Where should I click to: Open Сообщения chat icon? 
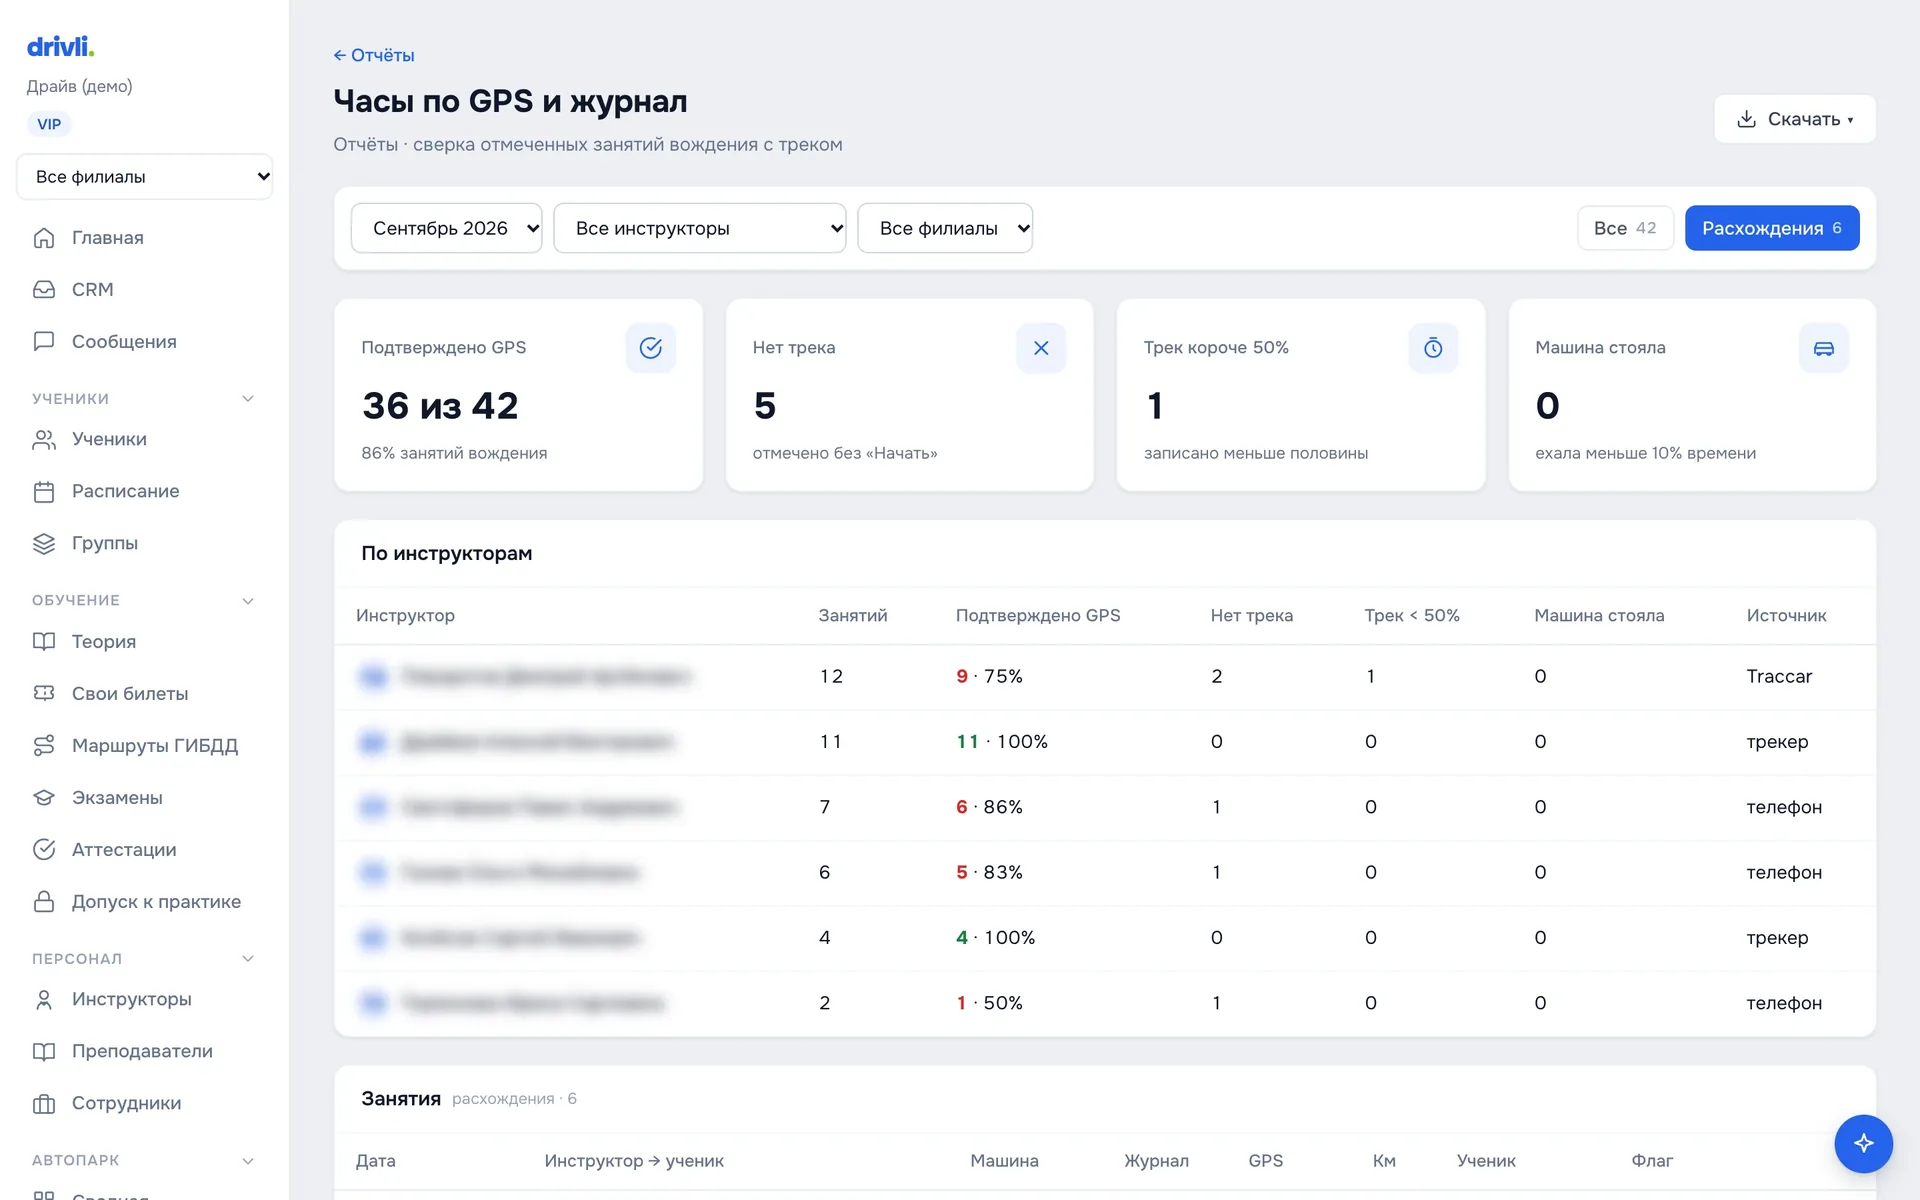click(x=44, y=342)
